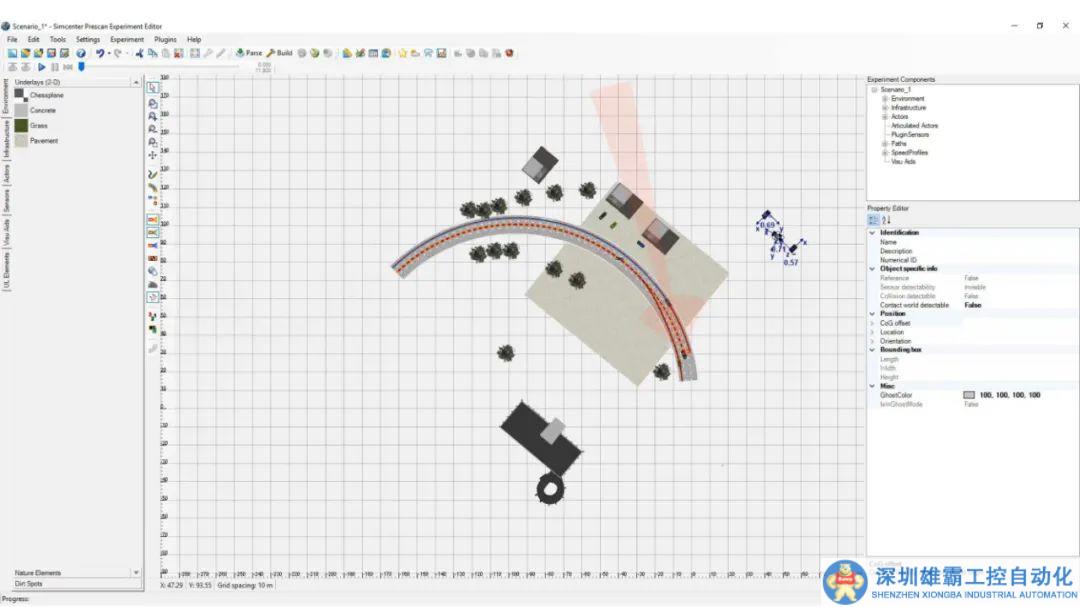
Task: Expand the Location property row
Action: pos(870,332)
